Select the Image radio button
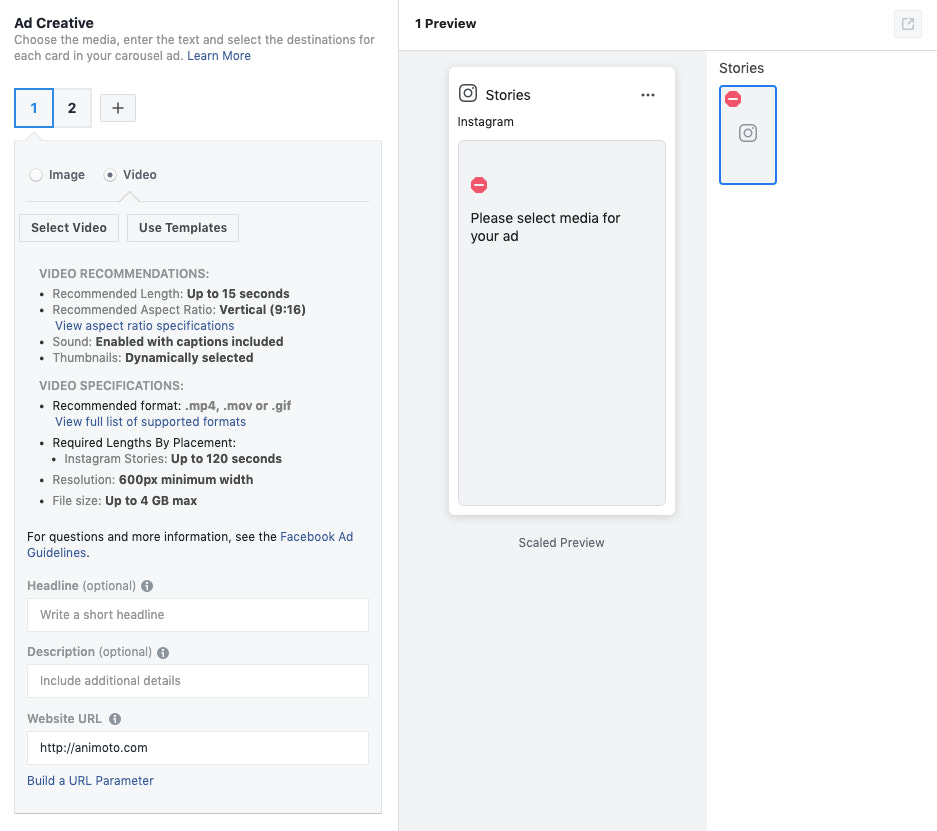Viewport: 937px width, 831px height. pos(34,174)
